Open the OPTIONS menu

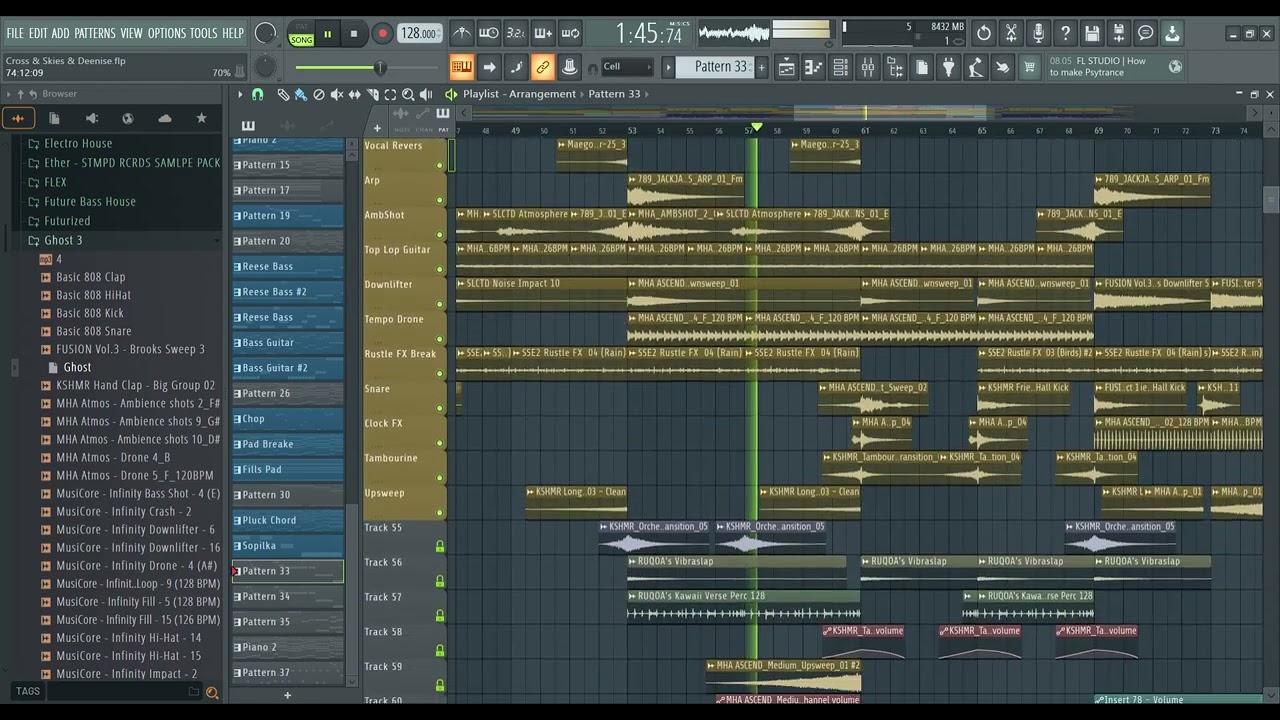[167, 33]
